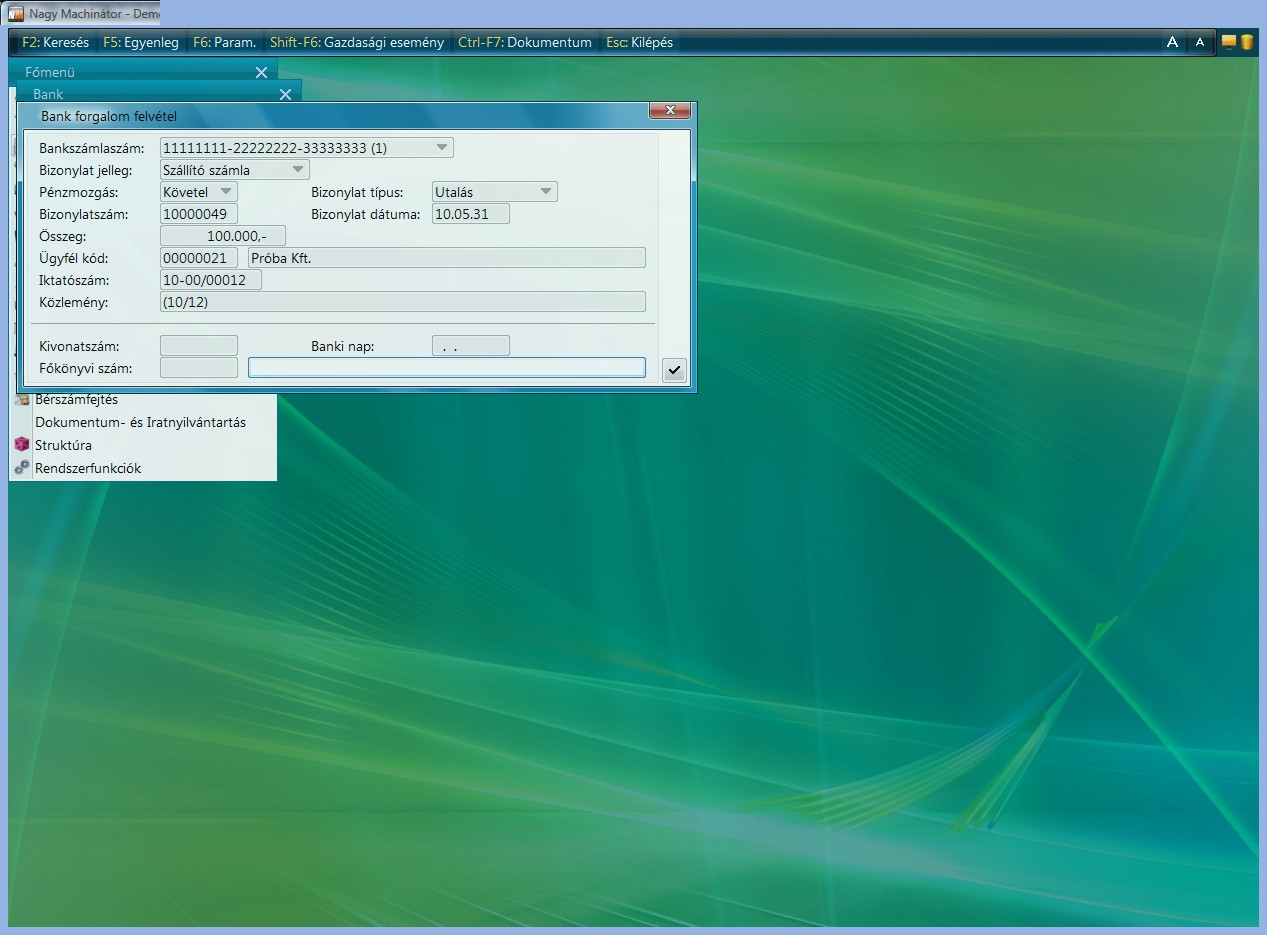Click the Bérszámfejtés icon in main menu
The height and width of the screenshot is (935, 1267).
[x=22, y=400]
